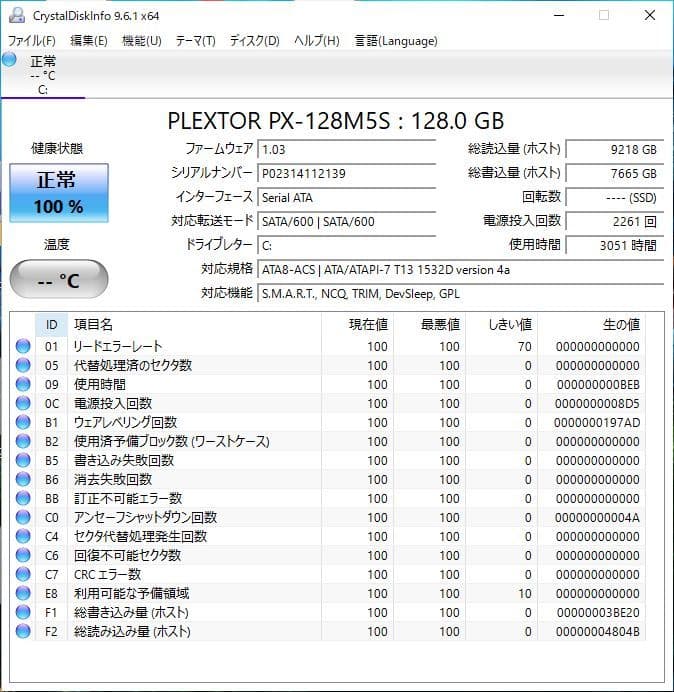
Task: Select the 使用済予備ブロック数 (ワーストケース) row
Action: (x=328, y=441)
